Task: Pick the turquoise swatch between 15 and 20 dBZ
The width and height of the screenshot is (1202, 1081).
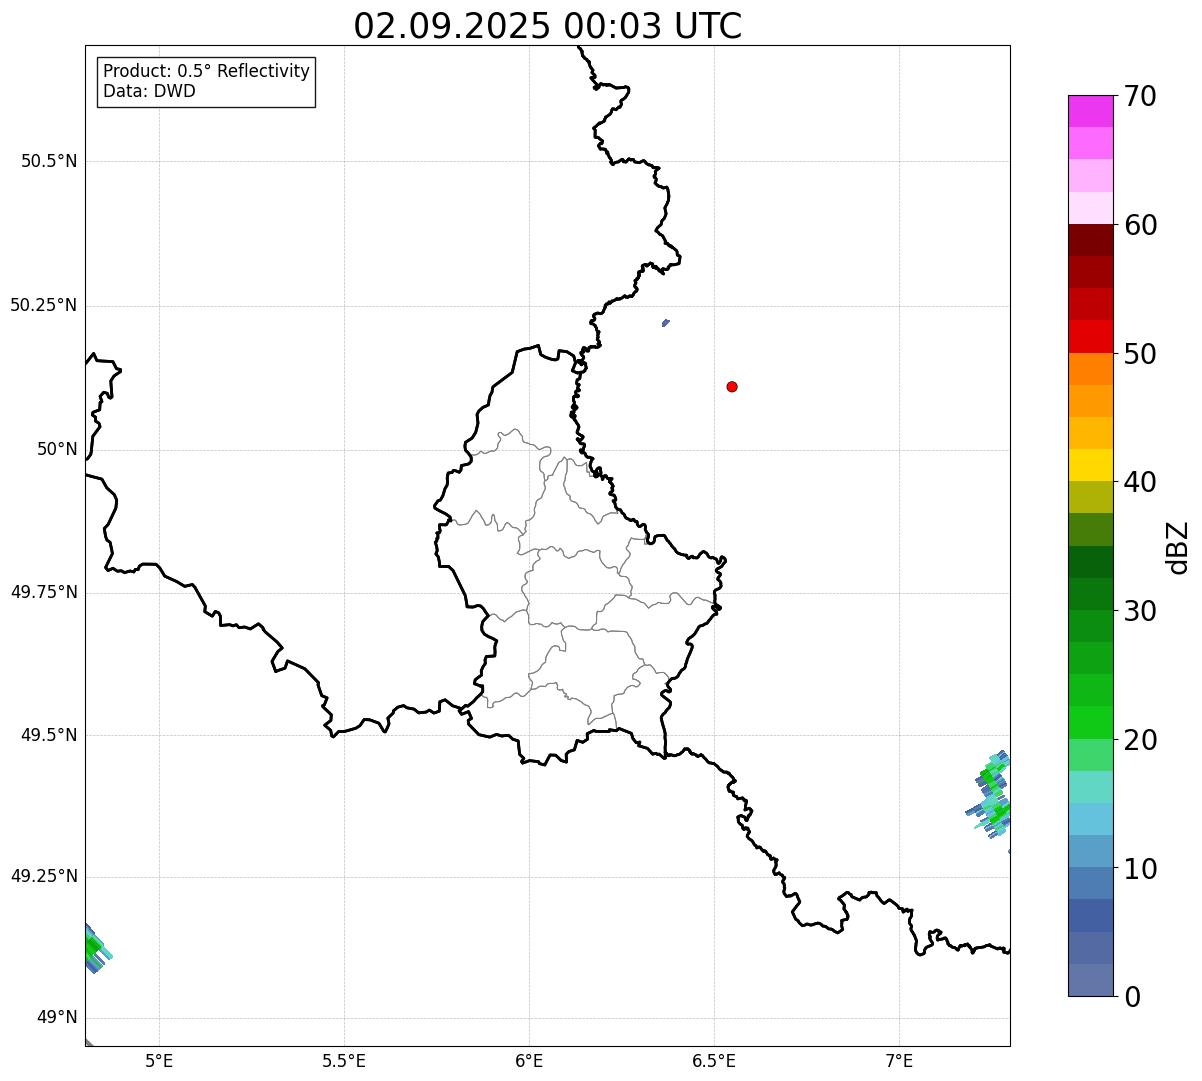Action: [x=1090, y=786]
